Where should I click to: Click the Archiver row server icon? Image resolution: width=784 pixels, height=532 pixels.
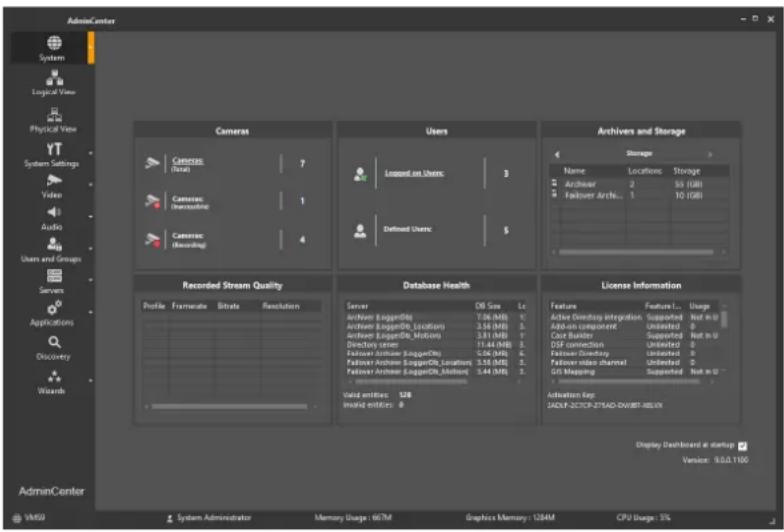pos(554,184)
